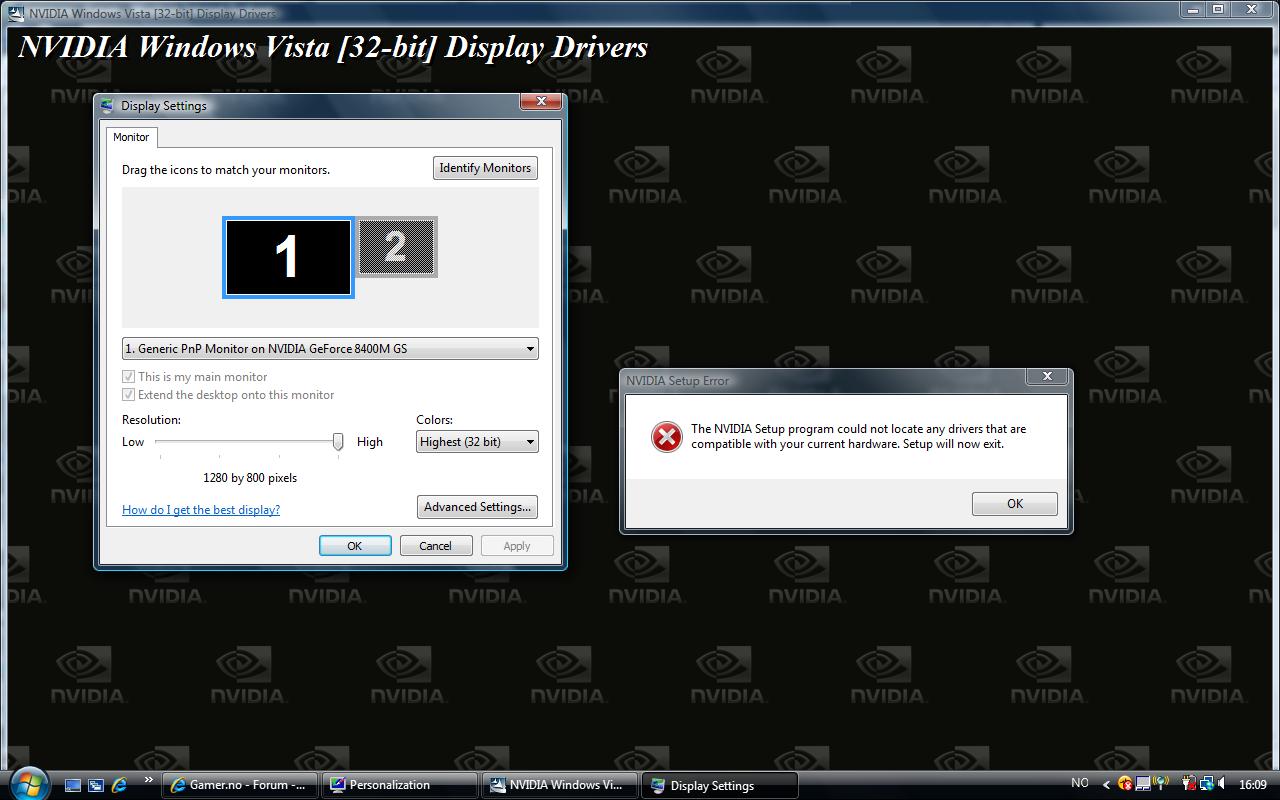This screenshot has width=1280, height=800.
Task: Click Apply in Display Settings dialog
Action: [x=517, y=546]
